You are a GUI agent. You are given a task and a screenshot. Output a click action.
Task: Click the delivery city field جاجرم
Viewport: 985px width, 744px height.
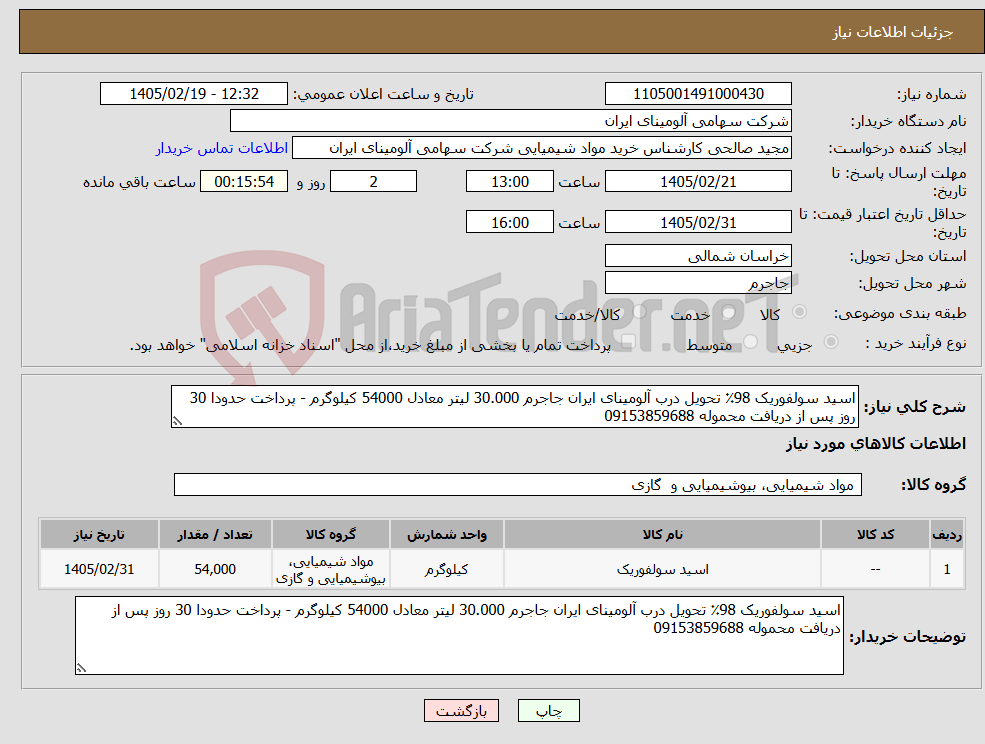click(698, 283)
